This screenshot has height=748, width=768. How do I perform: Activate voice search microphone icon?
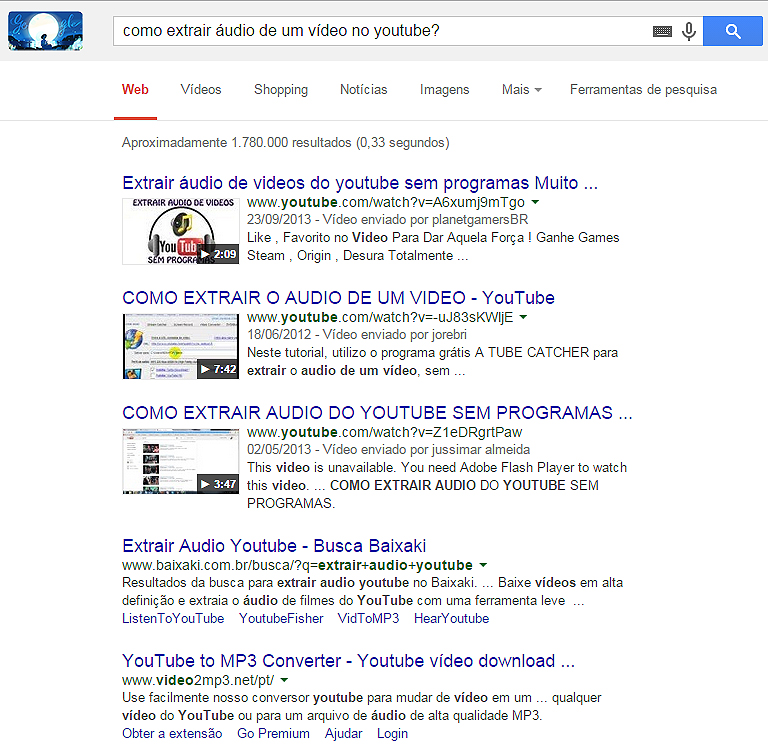(689, 31)
